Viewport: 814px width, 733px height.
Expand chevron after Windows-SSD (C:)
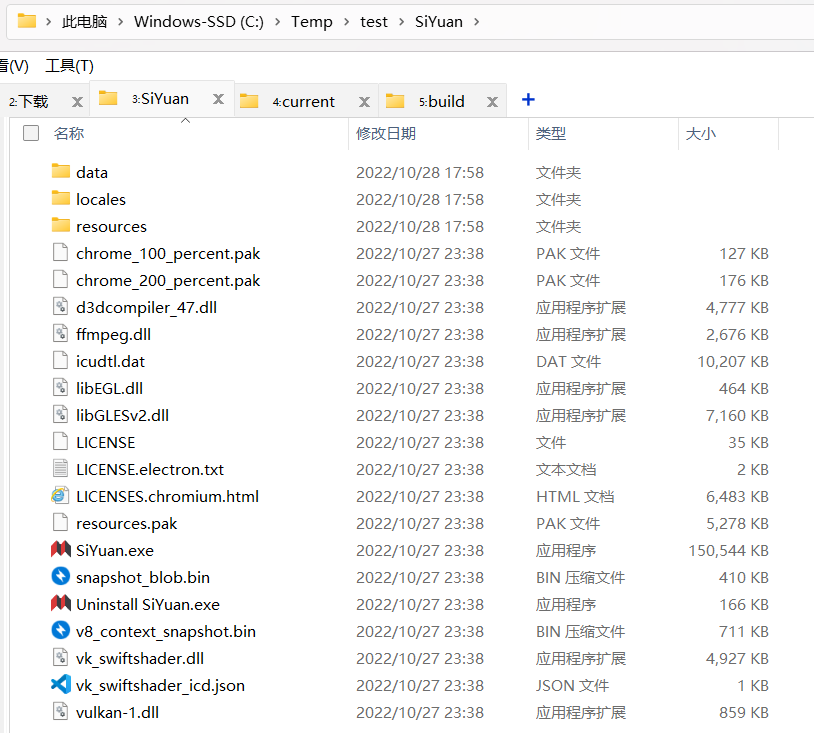pyautogui.click(x=278, y=22)
